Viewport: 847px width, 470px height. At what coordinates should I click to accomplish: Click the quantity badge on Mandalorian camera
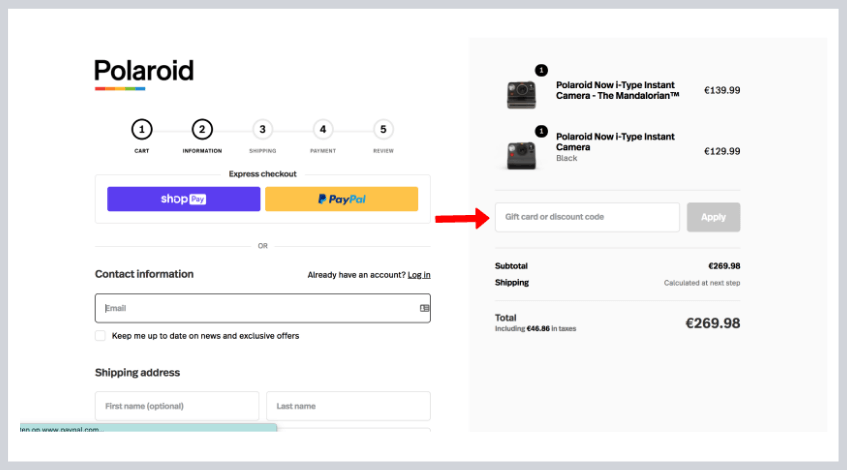tap(541, 70)
